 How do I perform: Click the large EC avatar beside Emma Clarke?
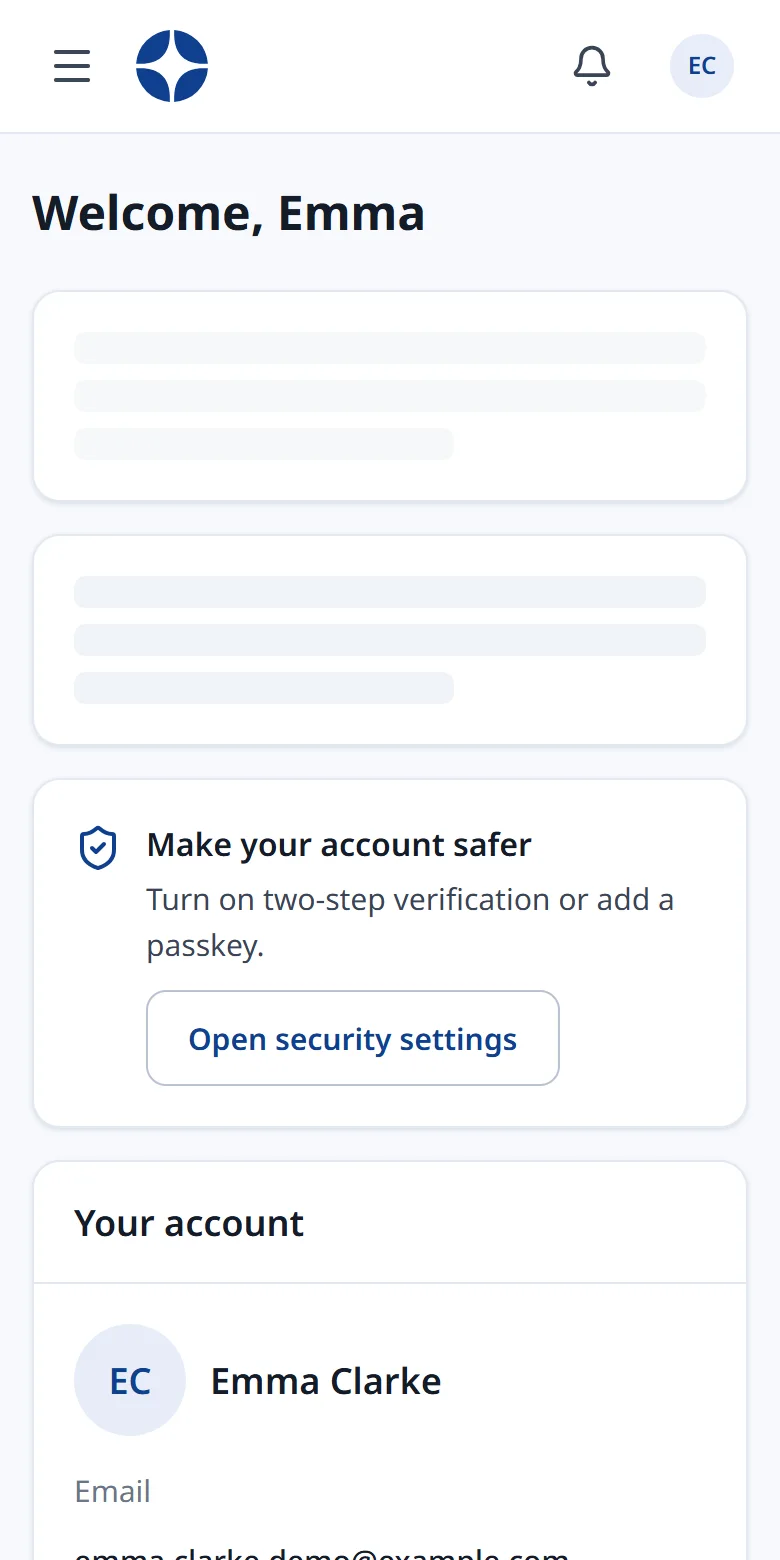(130, 1380)
